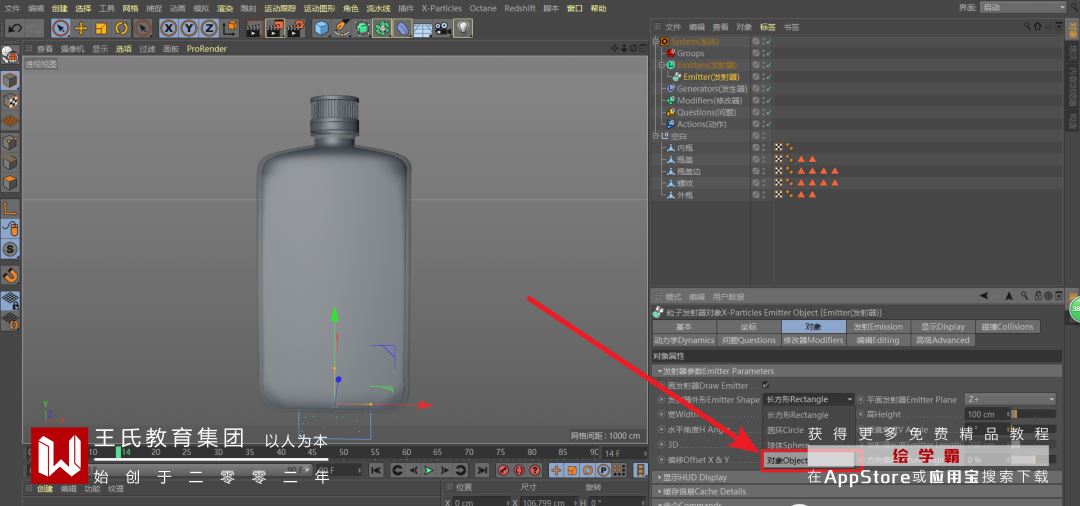Activate the Move tool cross icon
The image size is (1080, 506).
click(81, 28)
